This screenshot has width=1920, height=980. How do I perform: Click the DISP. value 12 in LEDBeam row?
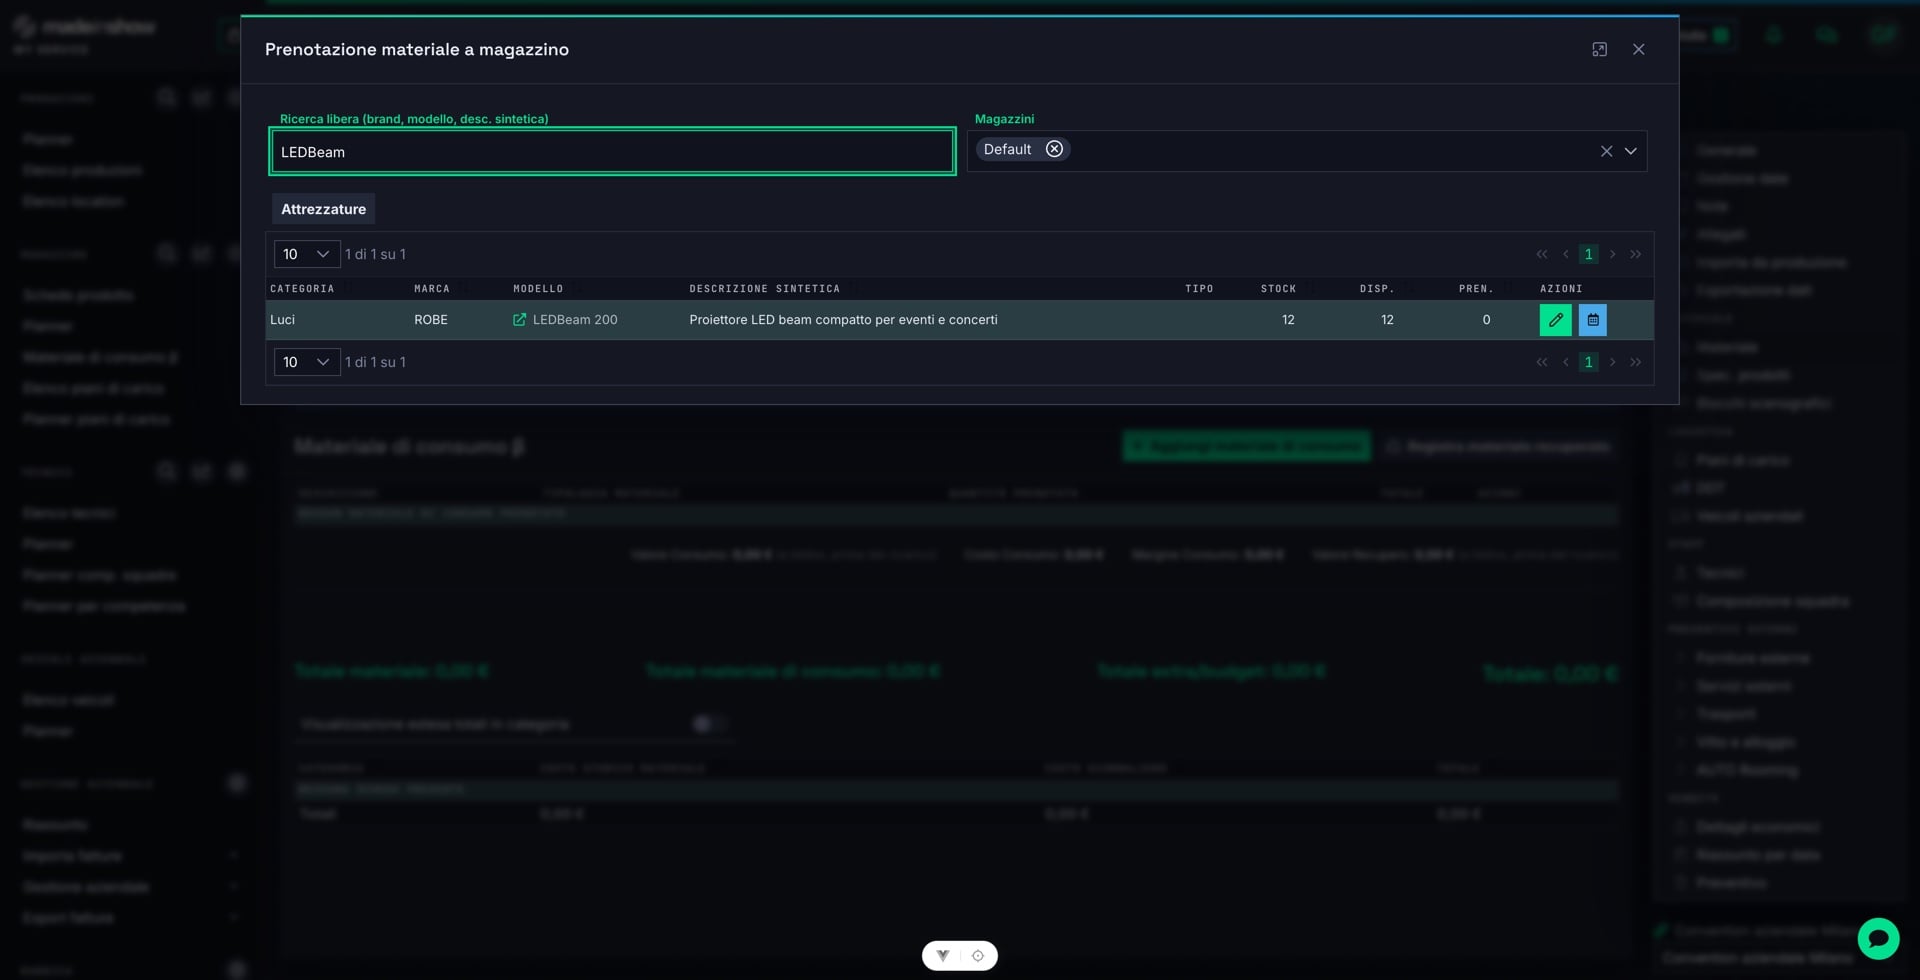pos(1387,320)
